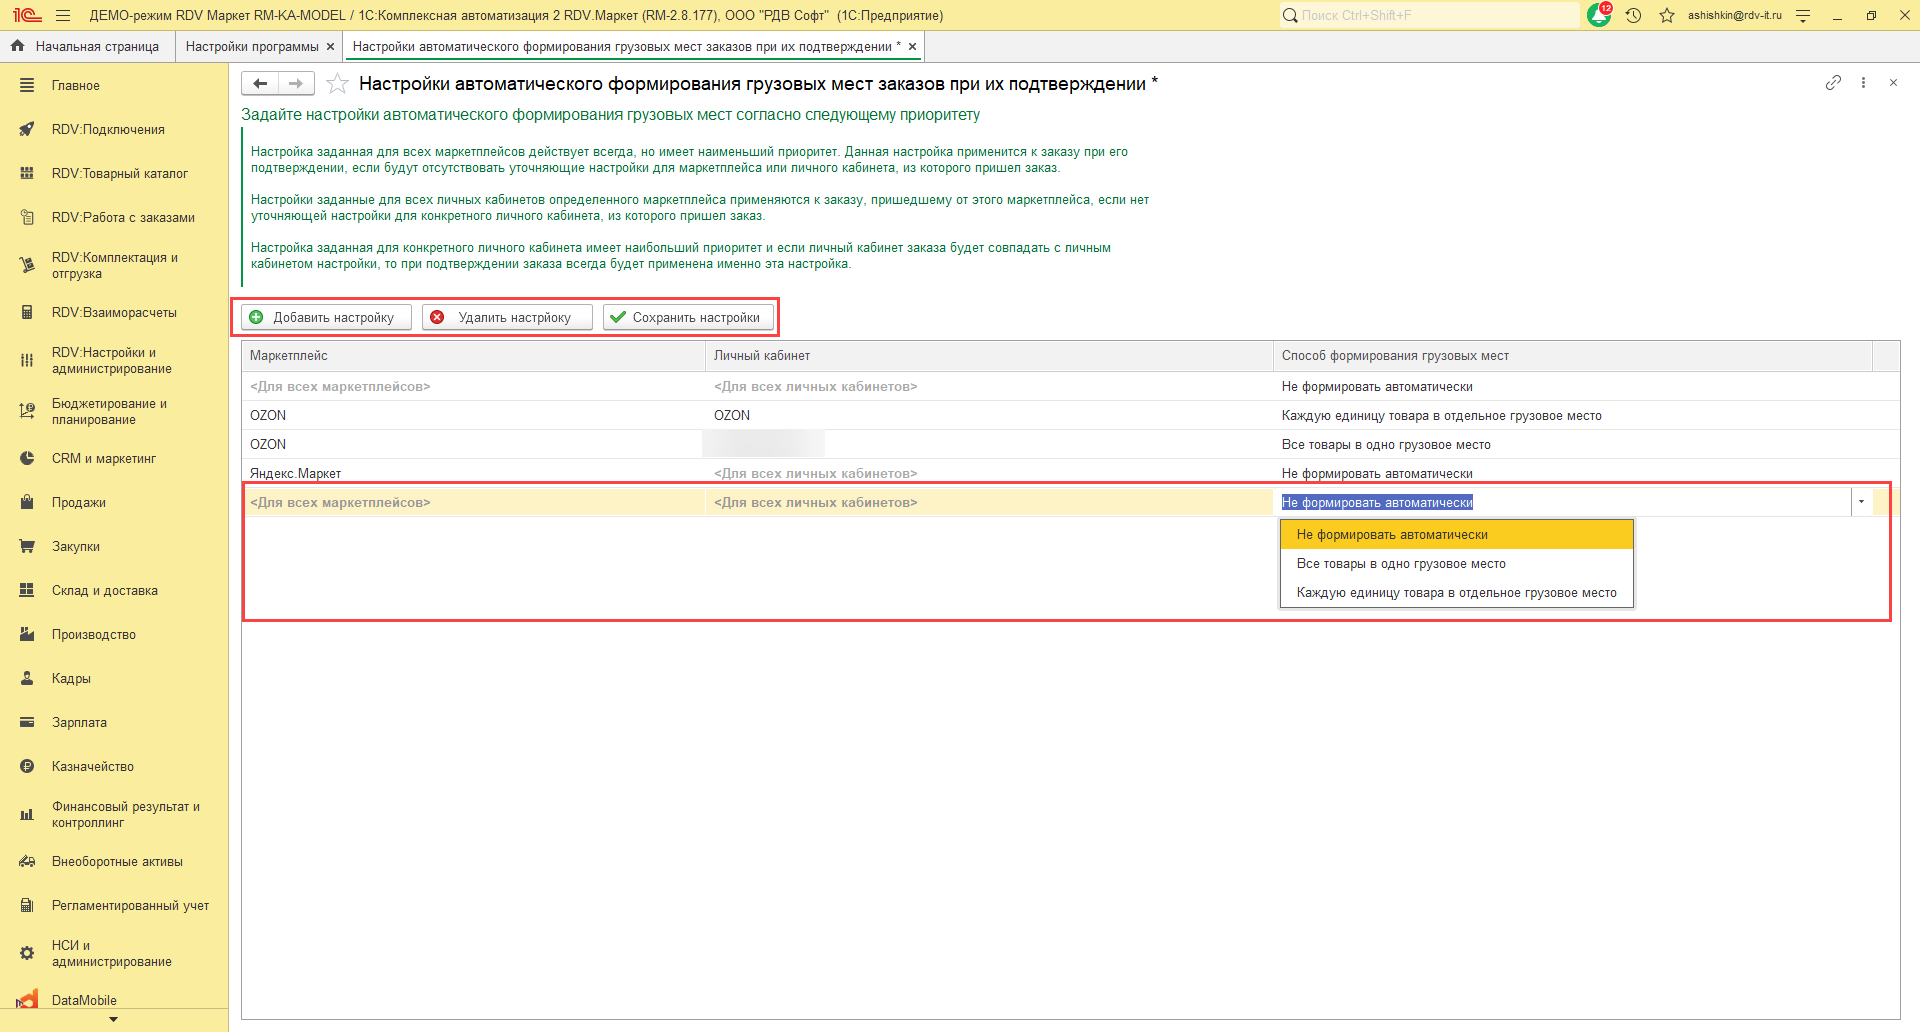Click 'Сохранить настройки' button
Image resolution: width=1920 pixels, height=1032 pixels.
(688, 317)
